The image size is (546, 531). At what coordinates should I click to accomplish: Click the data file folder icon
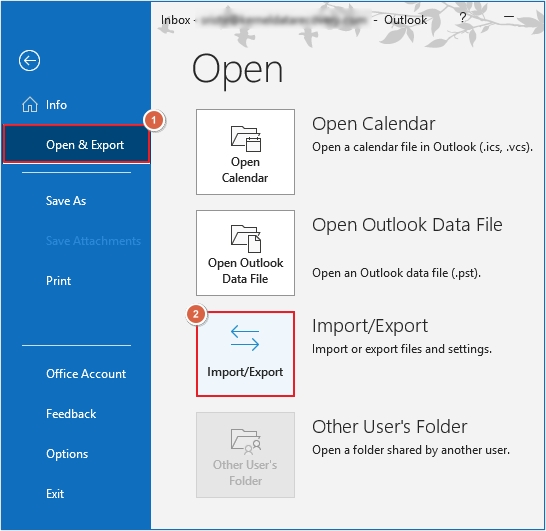(x=246, y=239)
